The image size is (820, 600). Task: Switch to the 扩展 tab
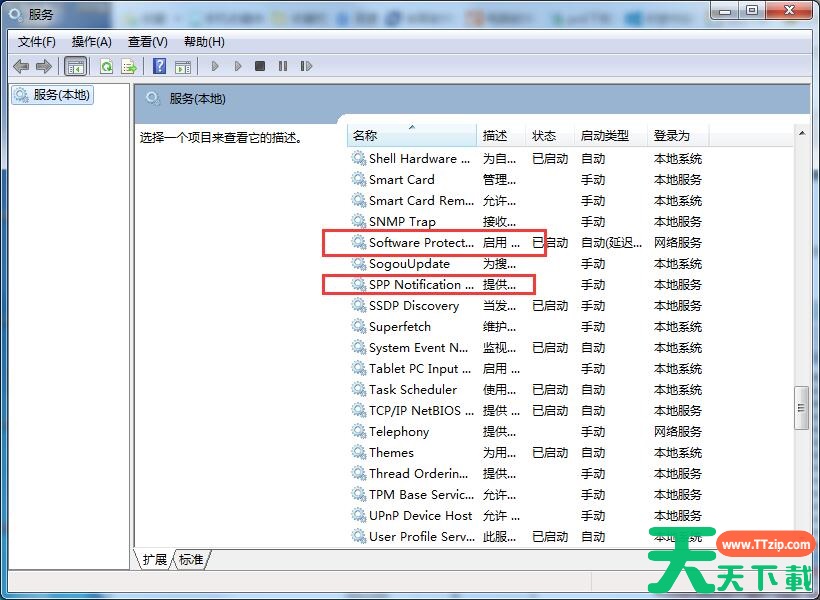pyautogui.click(x=154, y=559)
